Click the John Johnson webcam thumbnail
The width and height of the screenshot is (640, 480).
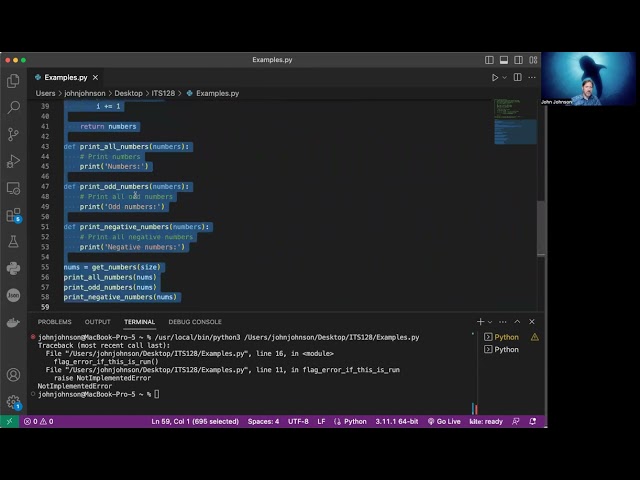pyautogui.click(x=588, y=79)
